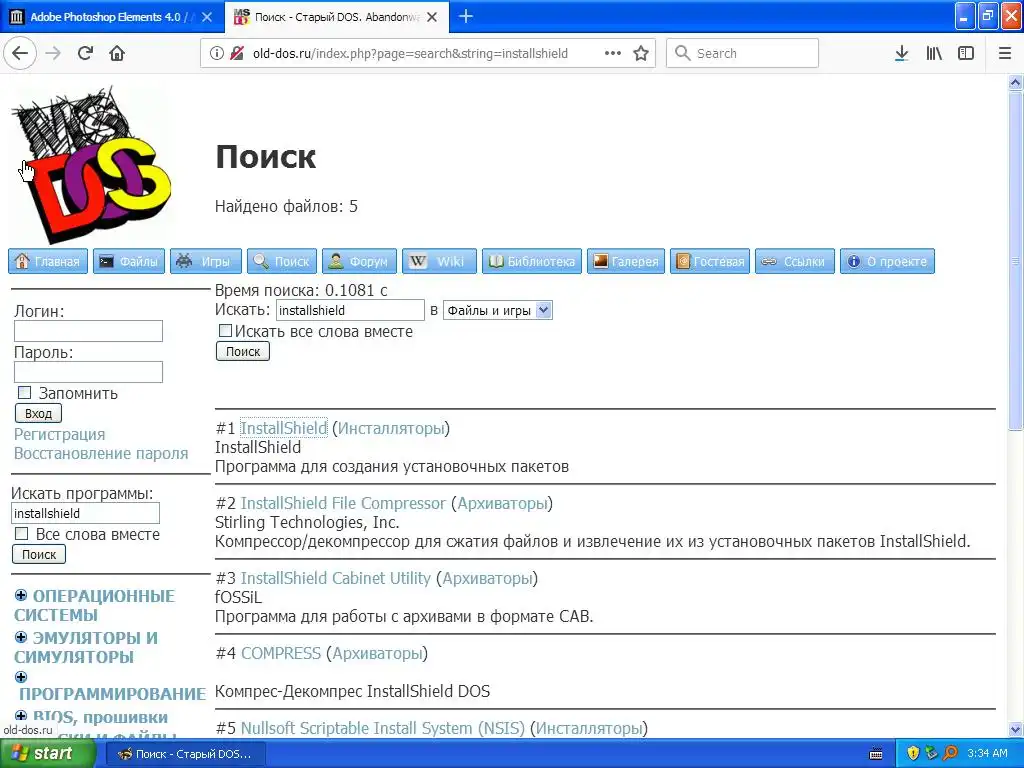Open the InstallShield File Compressor link
This screenshot has height=768, width=1024.
point(343,504)
